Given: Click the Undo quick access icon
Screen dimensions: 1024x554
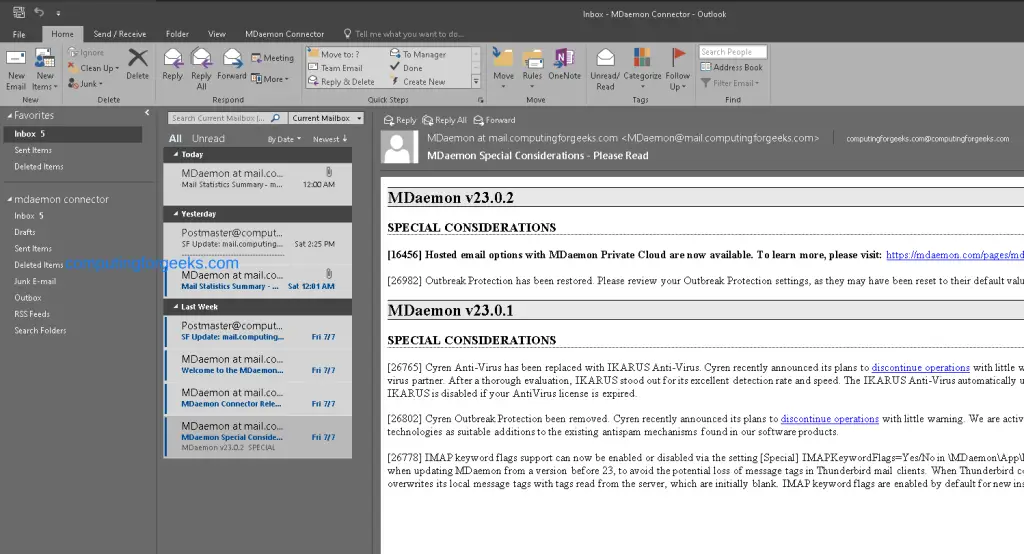Looking at the screenshot, I should tap(39, 12).
